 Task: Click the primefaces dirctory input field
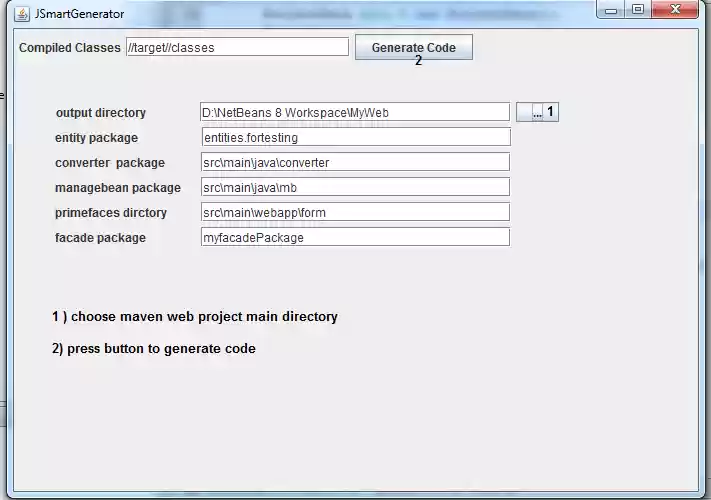coord(356,212)
